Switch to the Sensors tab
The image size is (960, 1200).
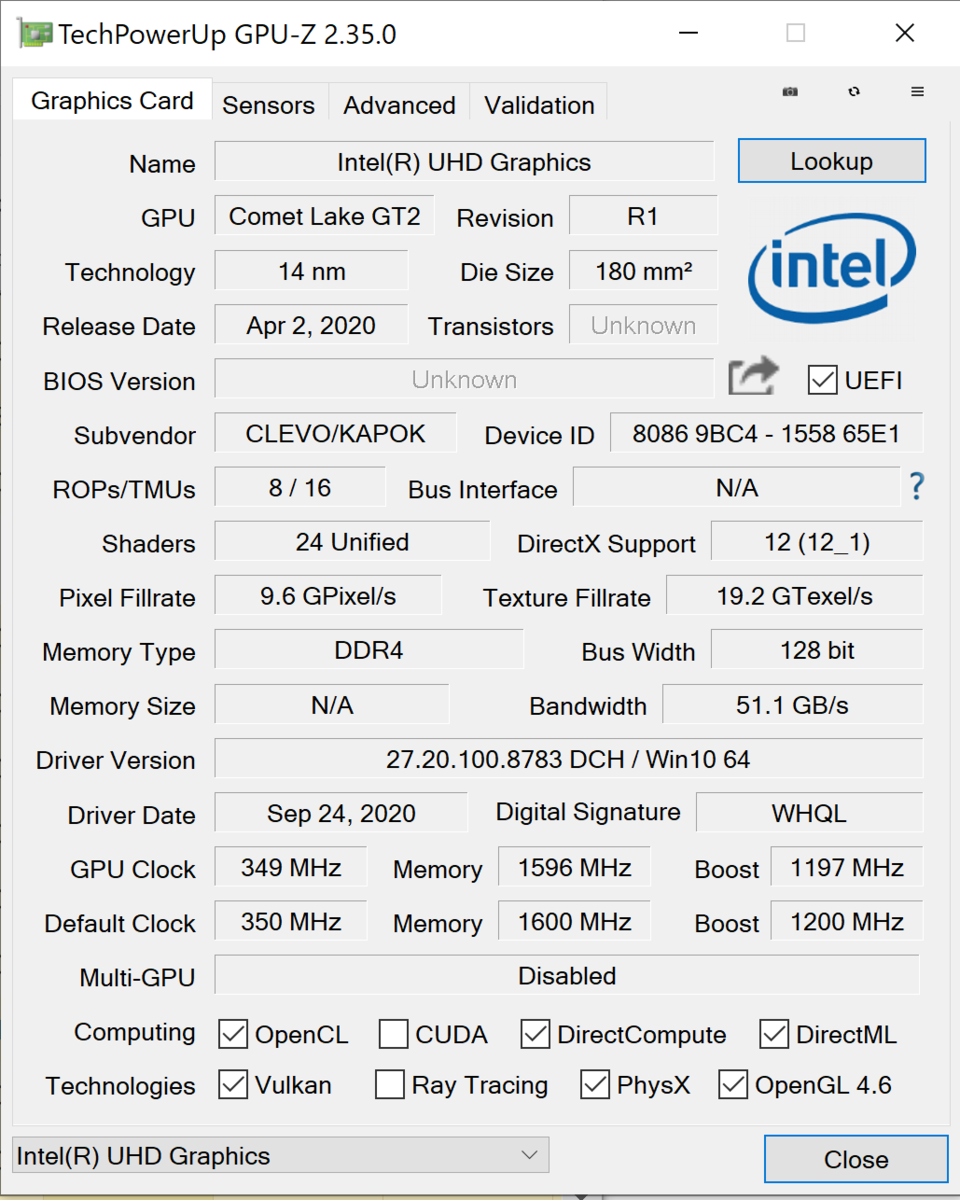[268, 105]
